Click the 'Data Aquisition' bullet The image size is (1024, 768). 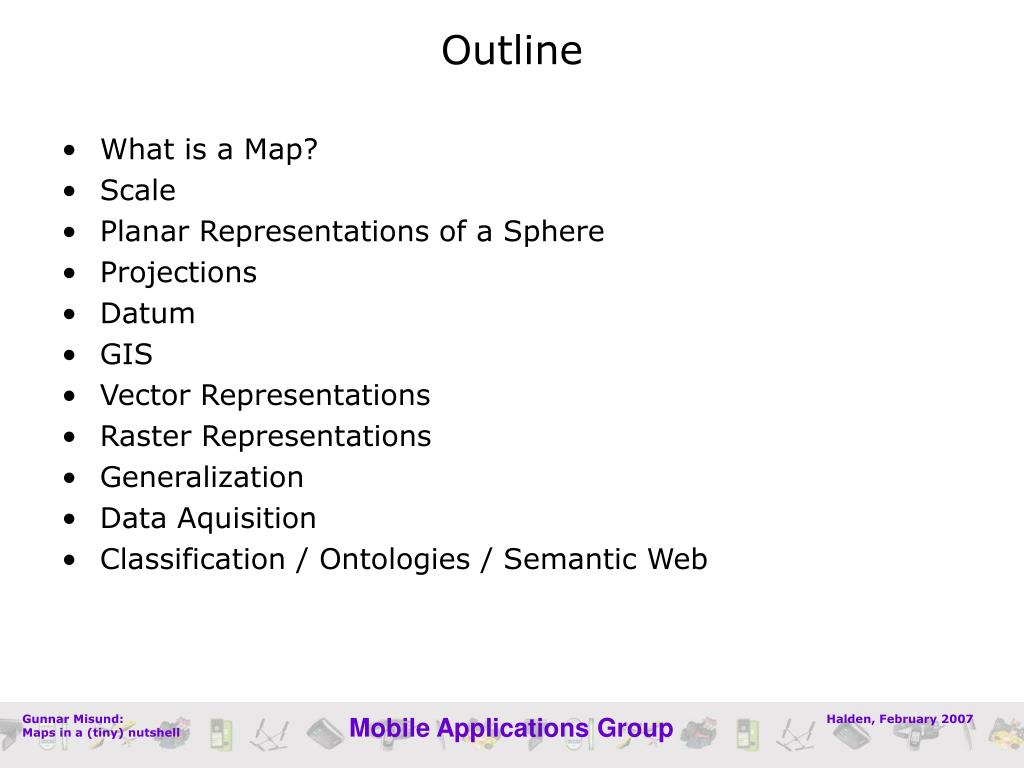coord(208,519)
